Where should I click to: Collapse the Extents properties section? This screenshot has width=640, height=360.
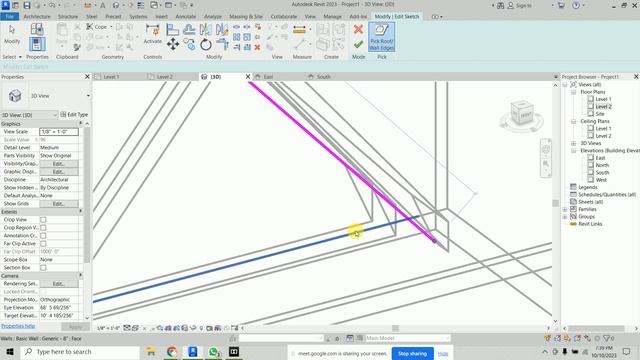pos(80,211)
